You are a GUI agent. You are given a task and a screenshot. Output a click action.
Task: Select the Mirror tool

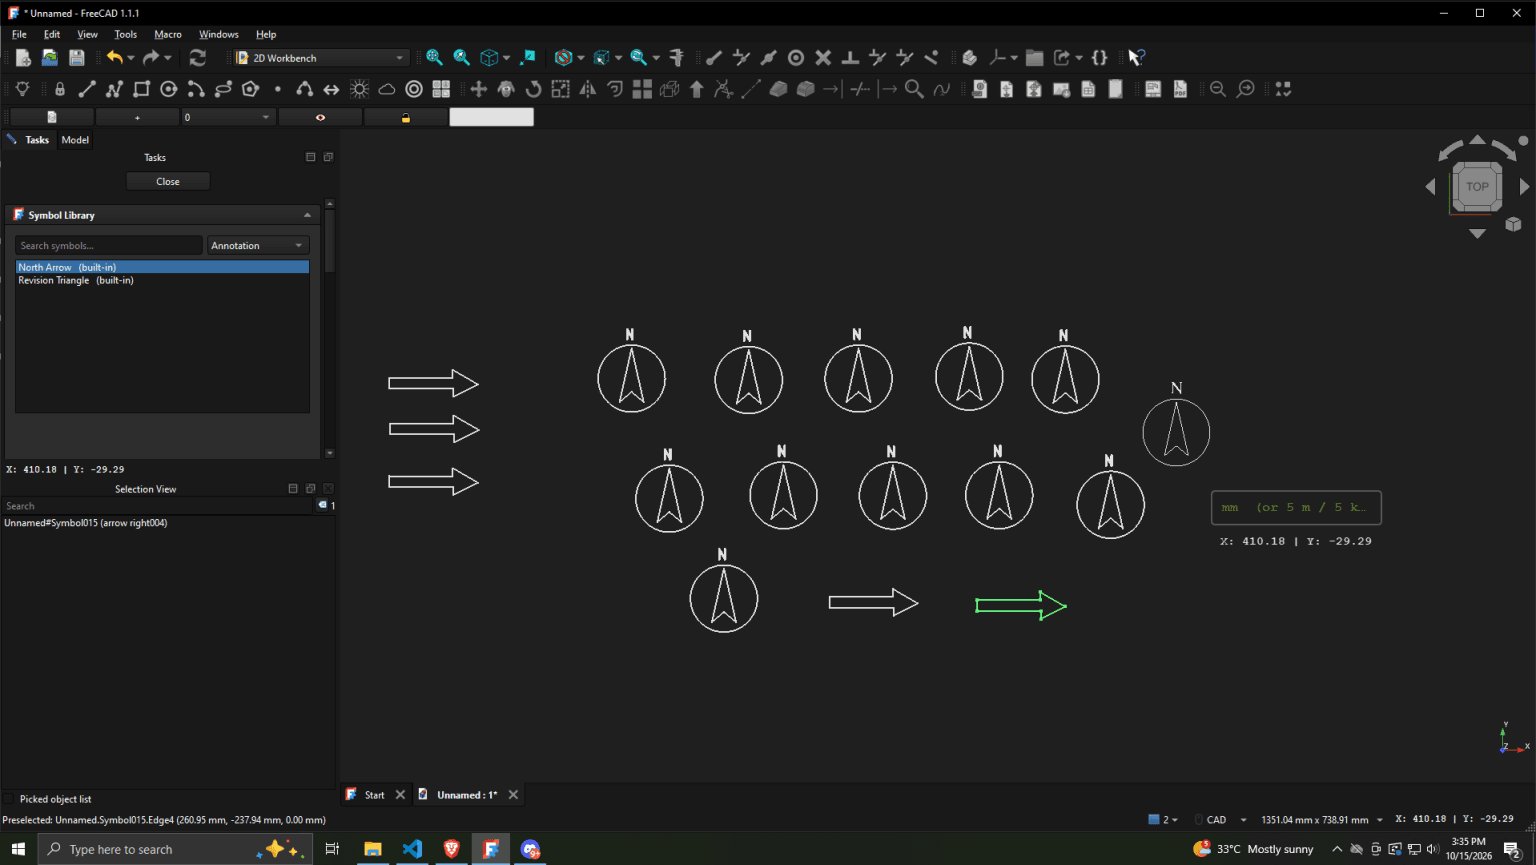coord(588,89)
